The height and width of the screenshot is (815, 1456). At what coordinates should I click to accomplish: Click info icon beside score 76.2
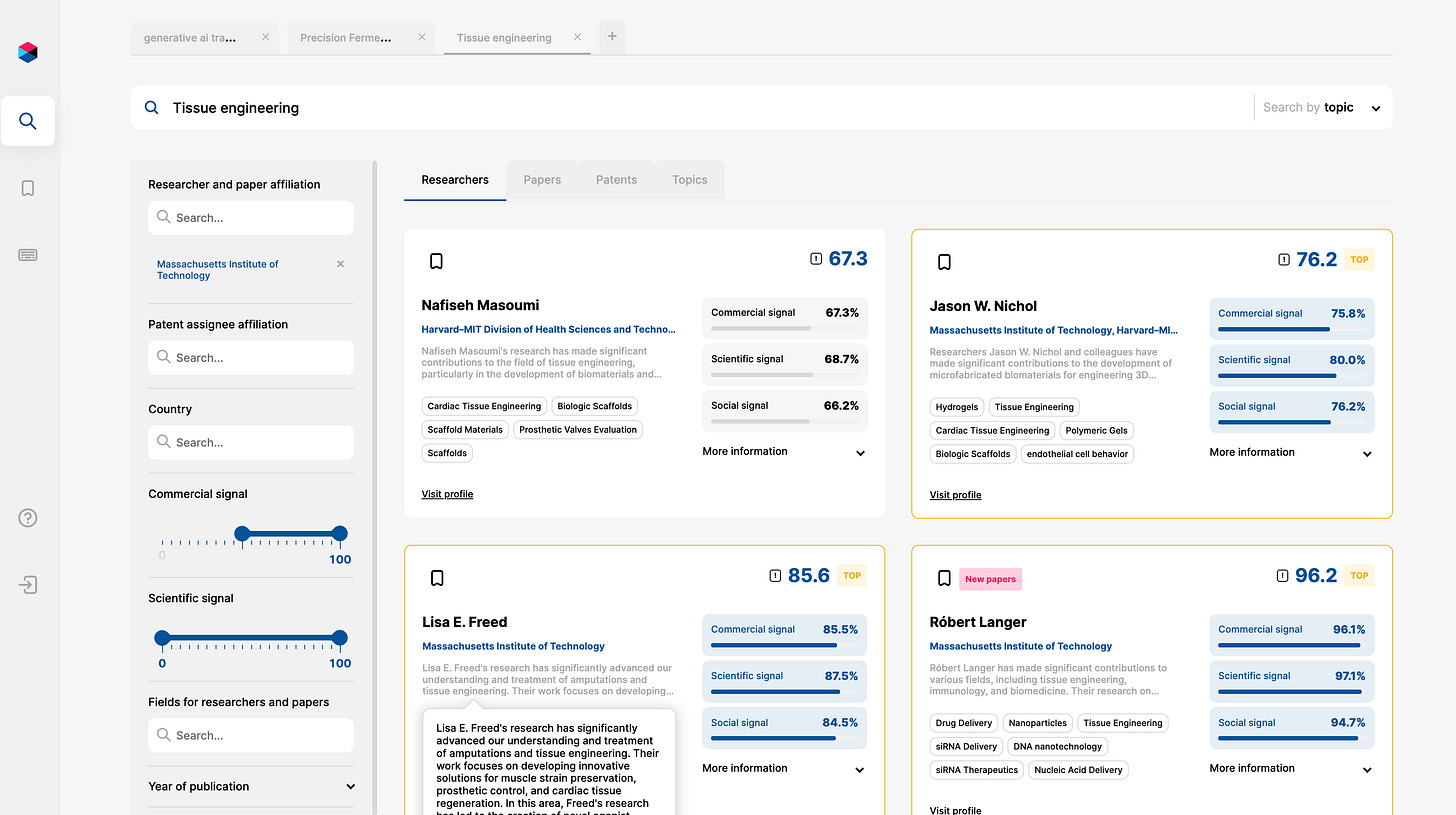pyautogui.click(x=1284, y=260)
